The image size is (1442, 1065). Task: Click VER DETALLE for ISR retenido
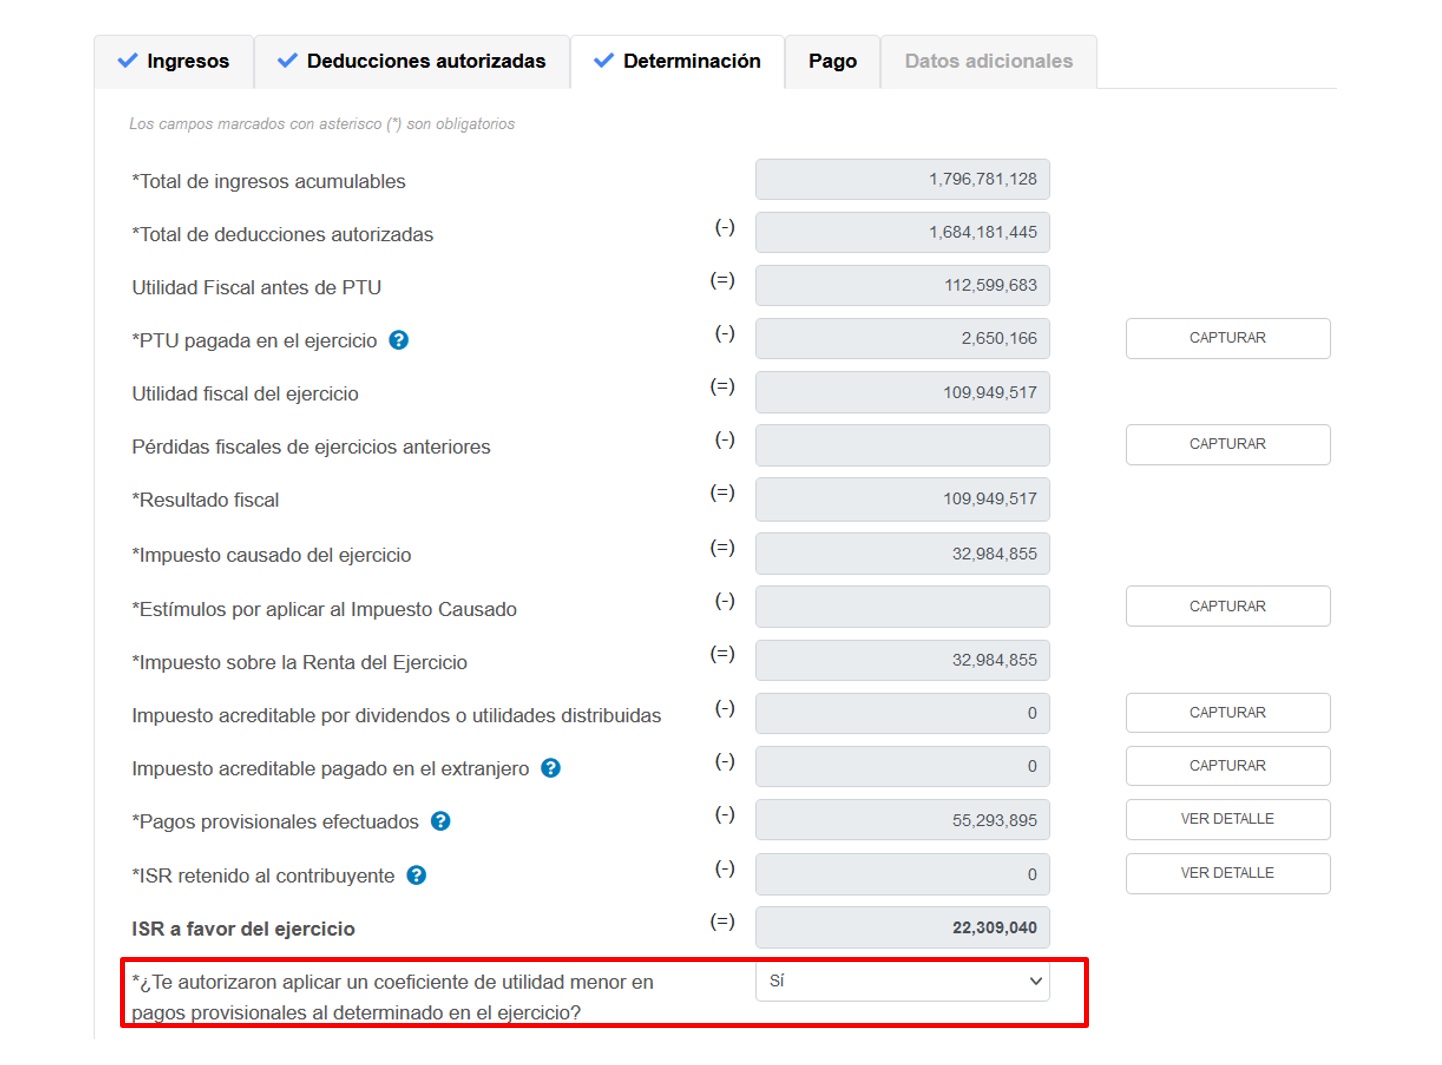pos(1227,873)
